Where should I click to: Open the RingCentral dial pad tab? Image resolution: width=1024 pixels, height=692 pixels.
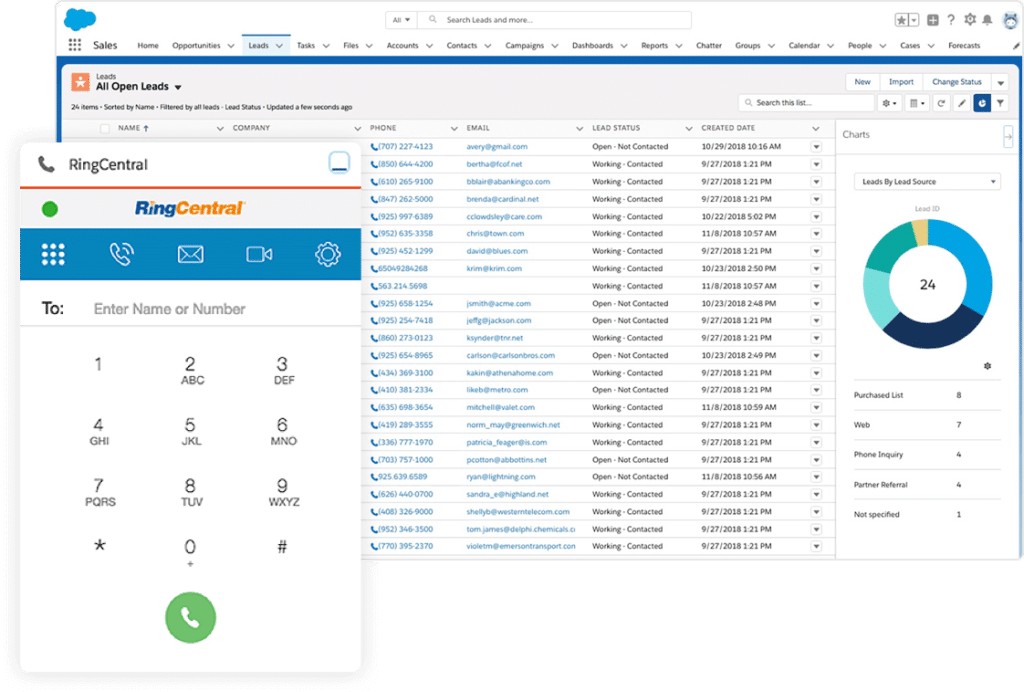click(53, 254)
